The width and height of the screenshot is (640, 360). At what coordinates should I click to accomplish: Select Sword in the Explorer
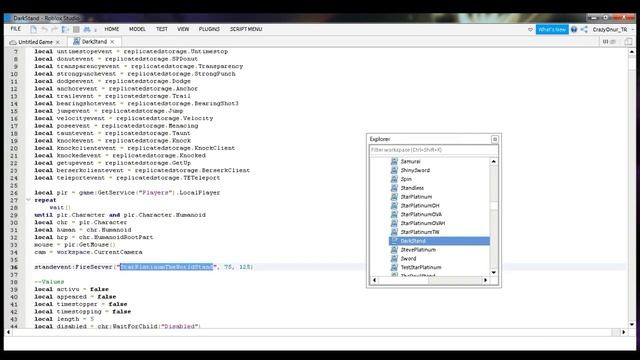408,258
